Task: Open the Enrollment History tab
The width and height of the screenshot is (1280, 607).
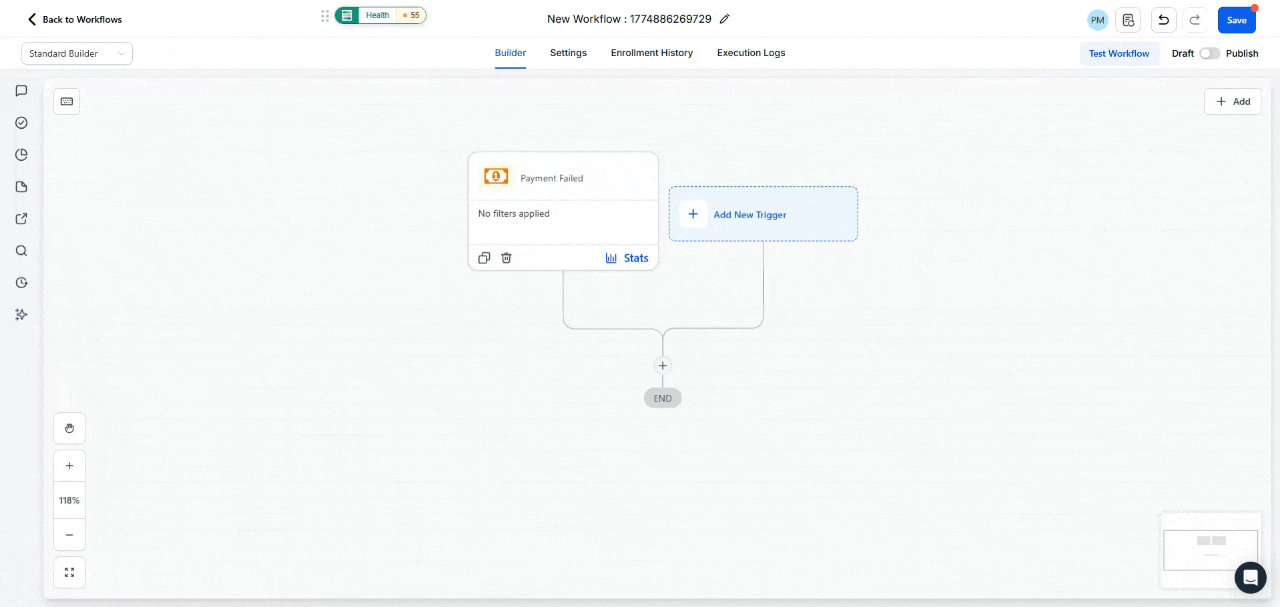Action: click(652, 53)
